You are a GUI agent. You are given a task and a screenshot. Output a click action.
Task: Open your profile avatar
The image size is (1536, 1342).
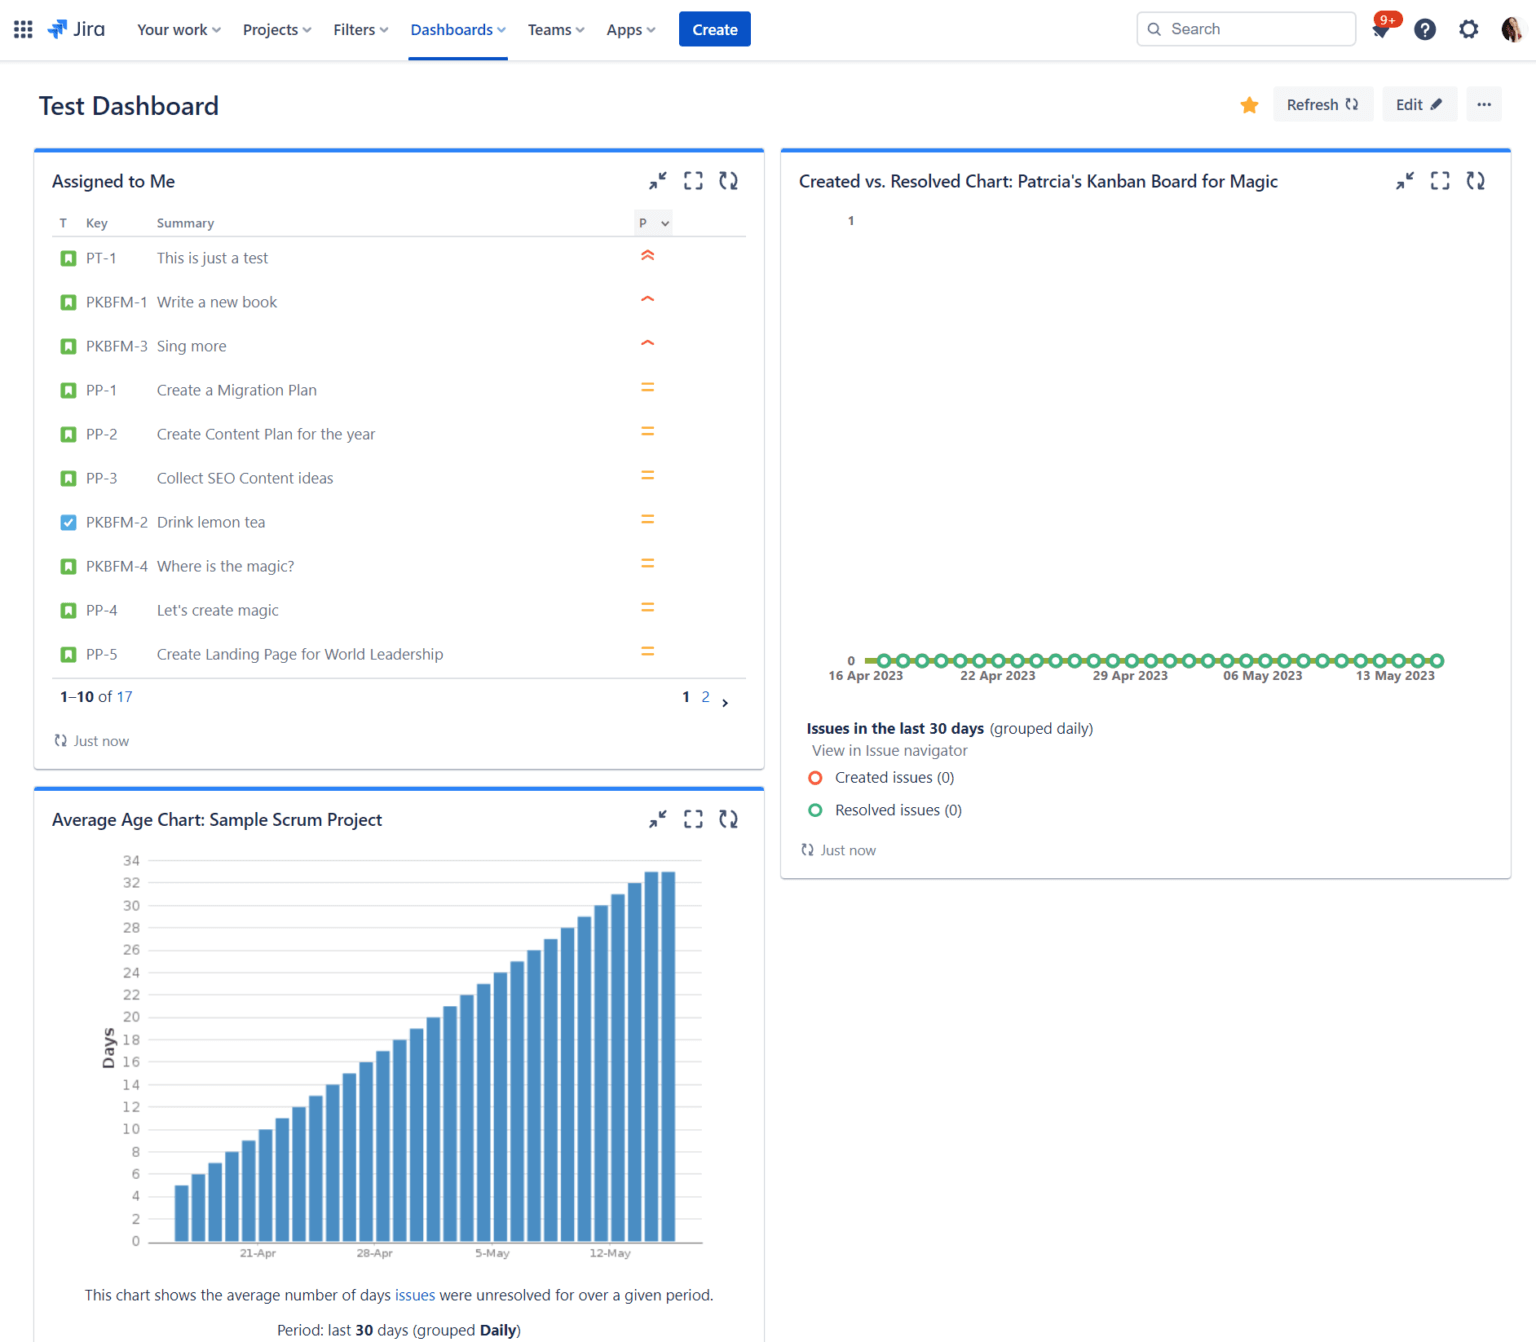[1511, 29]
